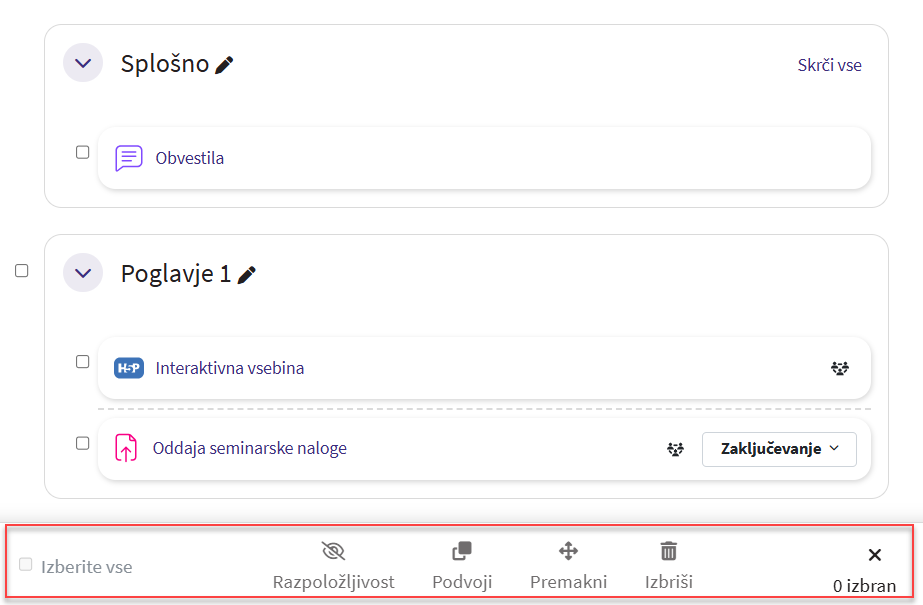Screen dimensions: 923x605
Task: Click Podvoji duplicate icon in bulk toolbar
Action: coord(462,551)
